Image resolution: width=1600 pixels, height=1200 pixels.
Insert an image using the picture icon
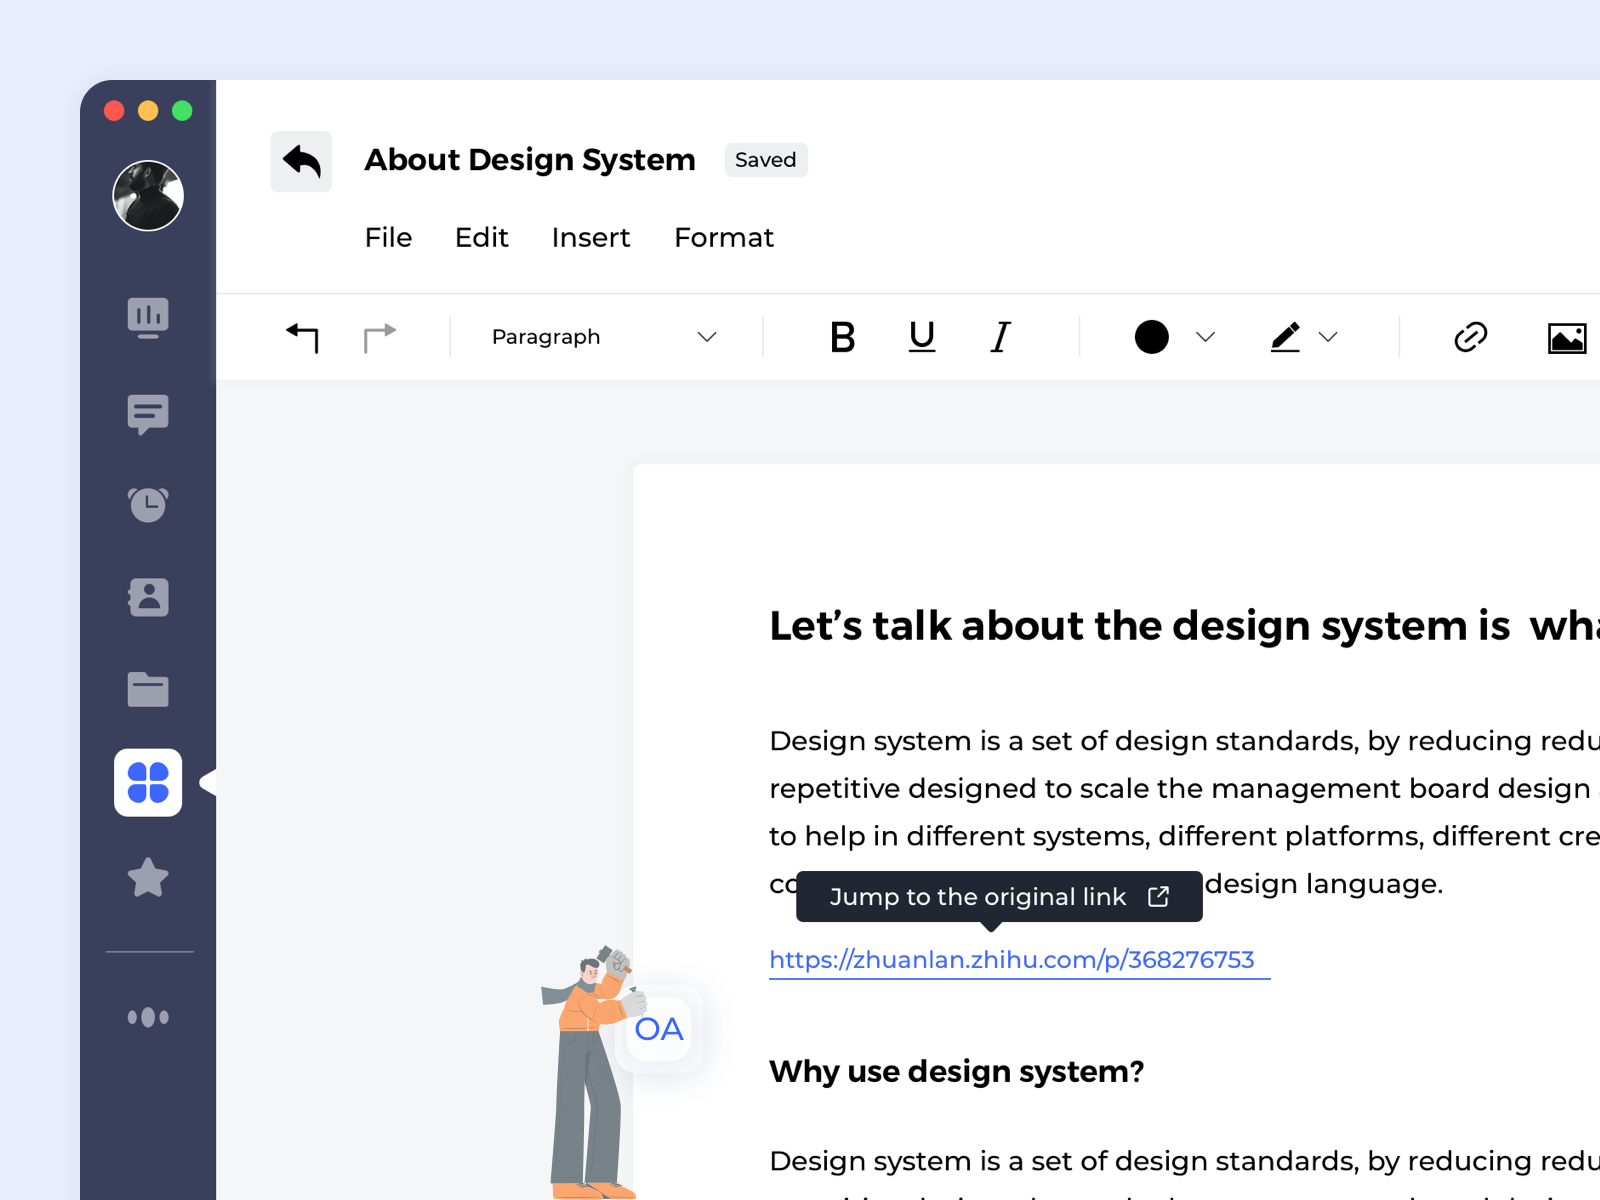[x=1566, y=338]
